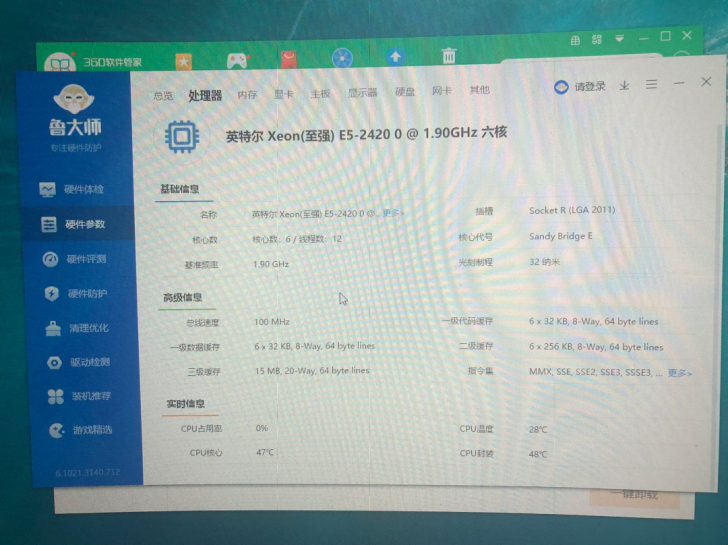Click 更多 link next to processor name
This screenshot has height=545, width=728.
(393, 213)
